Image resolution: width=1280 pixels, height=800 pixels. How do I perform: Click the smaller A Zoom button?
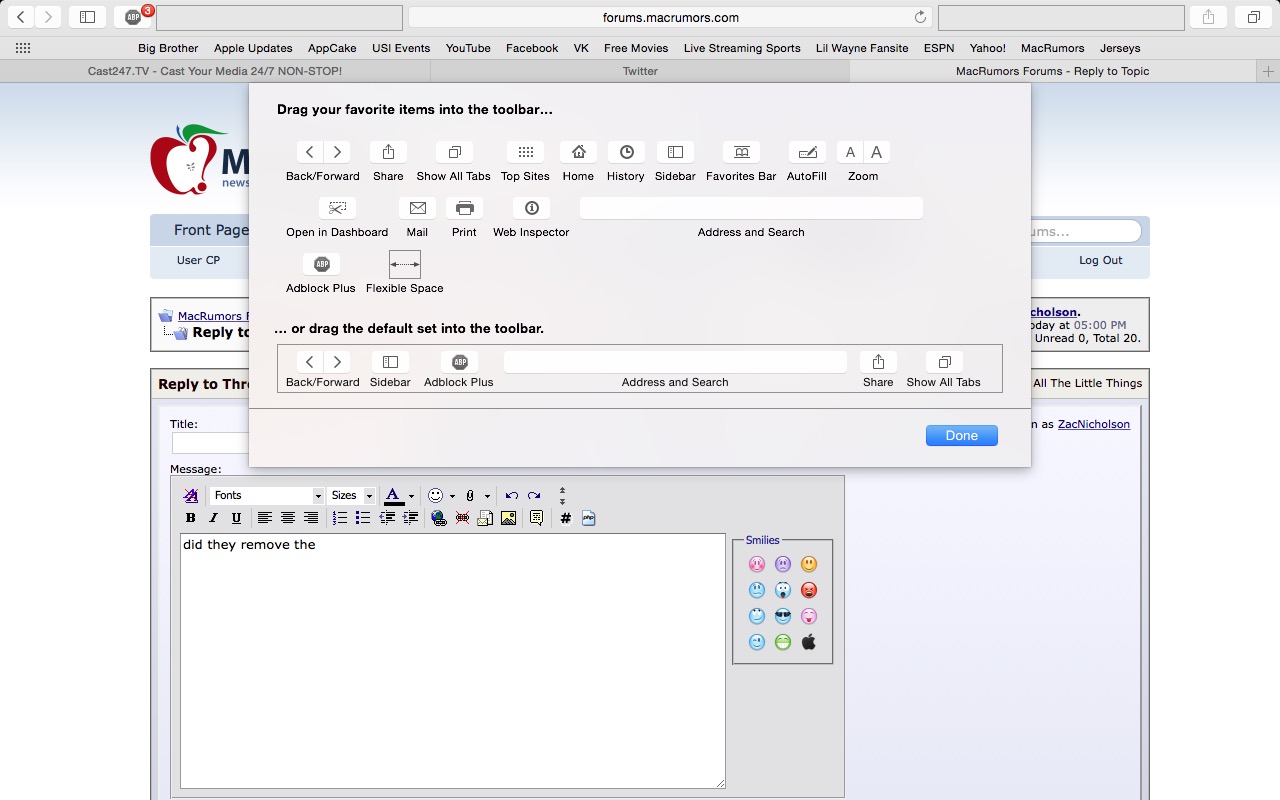click(850, 152)
